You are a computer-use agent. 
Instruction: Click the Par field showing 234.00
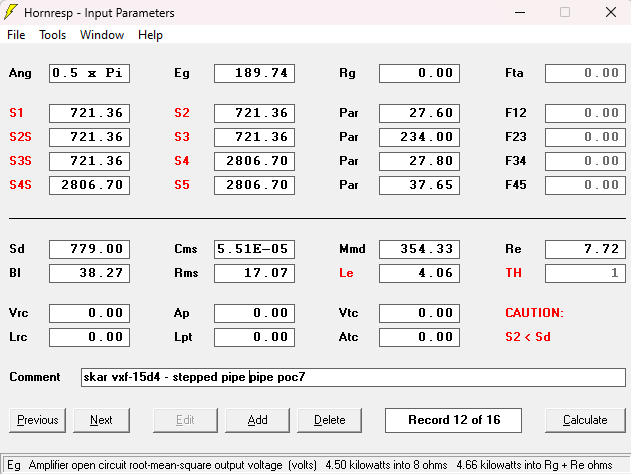pyautogui.click(x=419, y=137)
